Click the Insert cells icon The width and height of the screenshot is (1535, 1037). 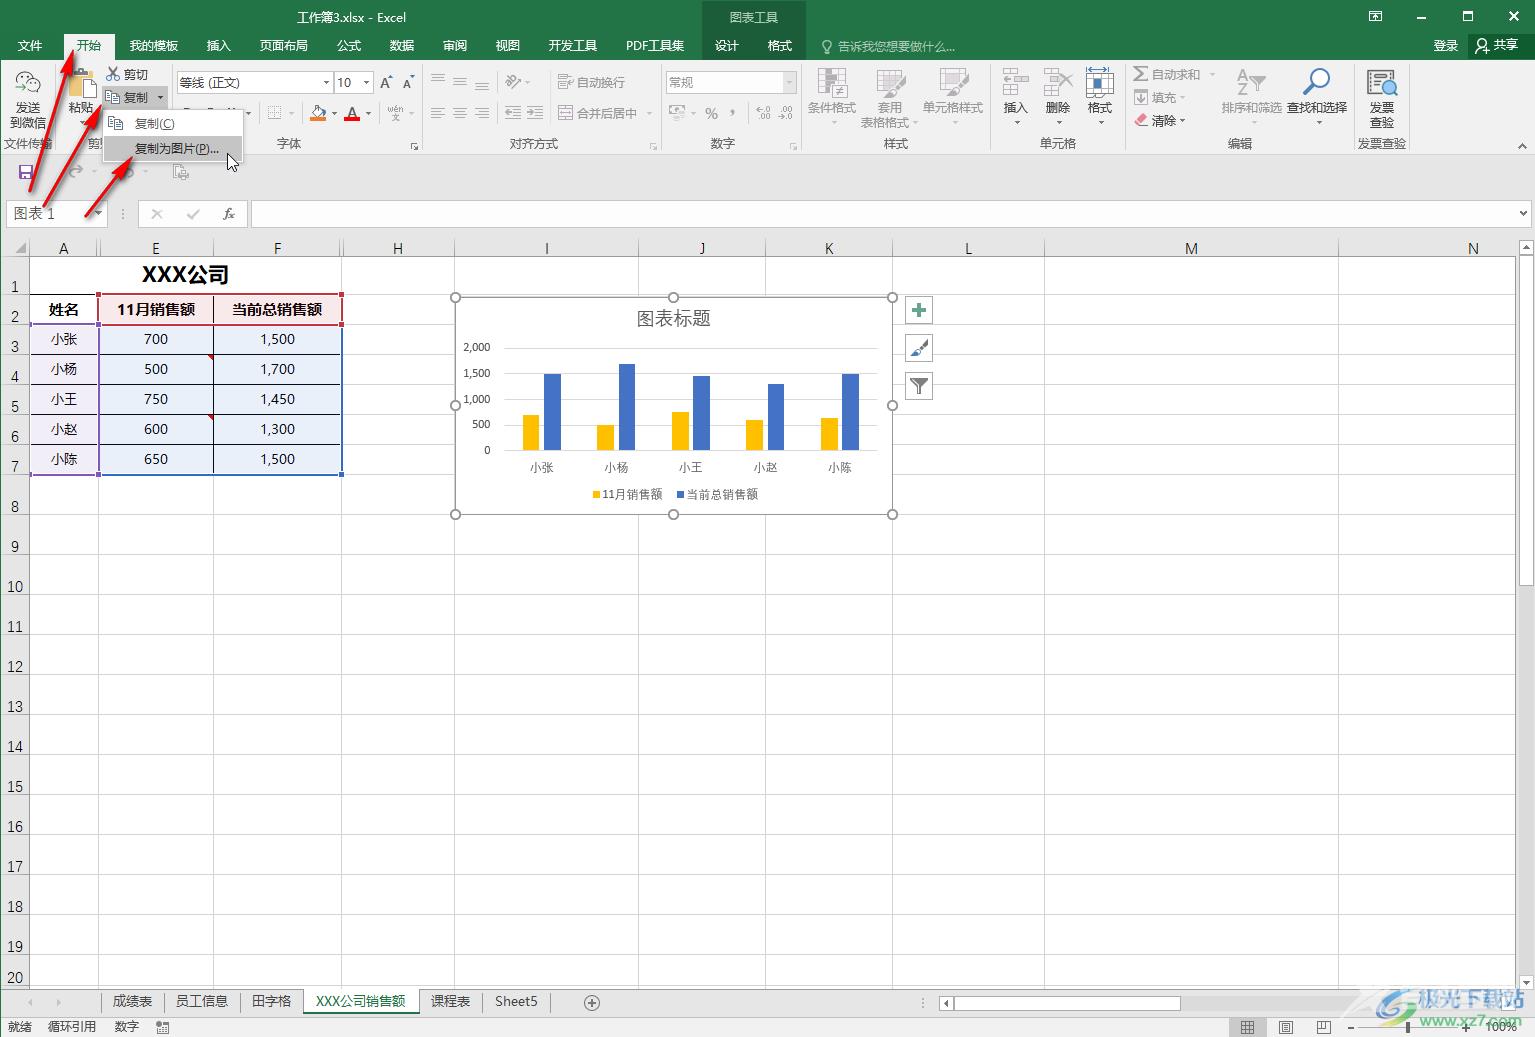1015,83
